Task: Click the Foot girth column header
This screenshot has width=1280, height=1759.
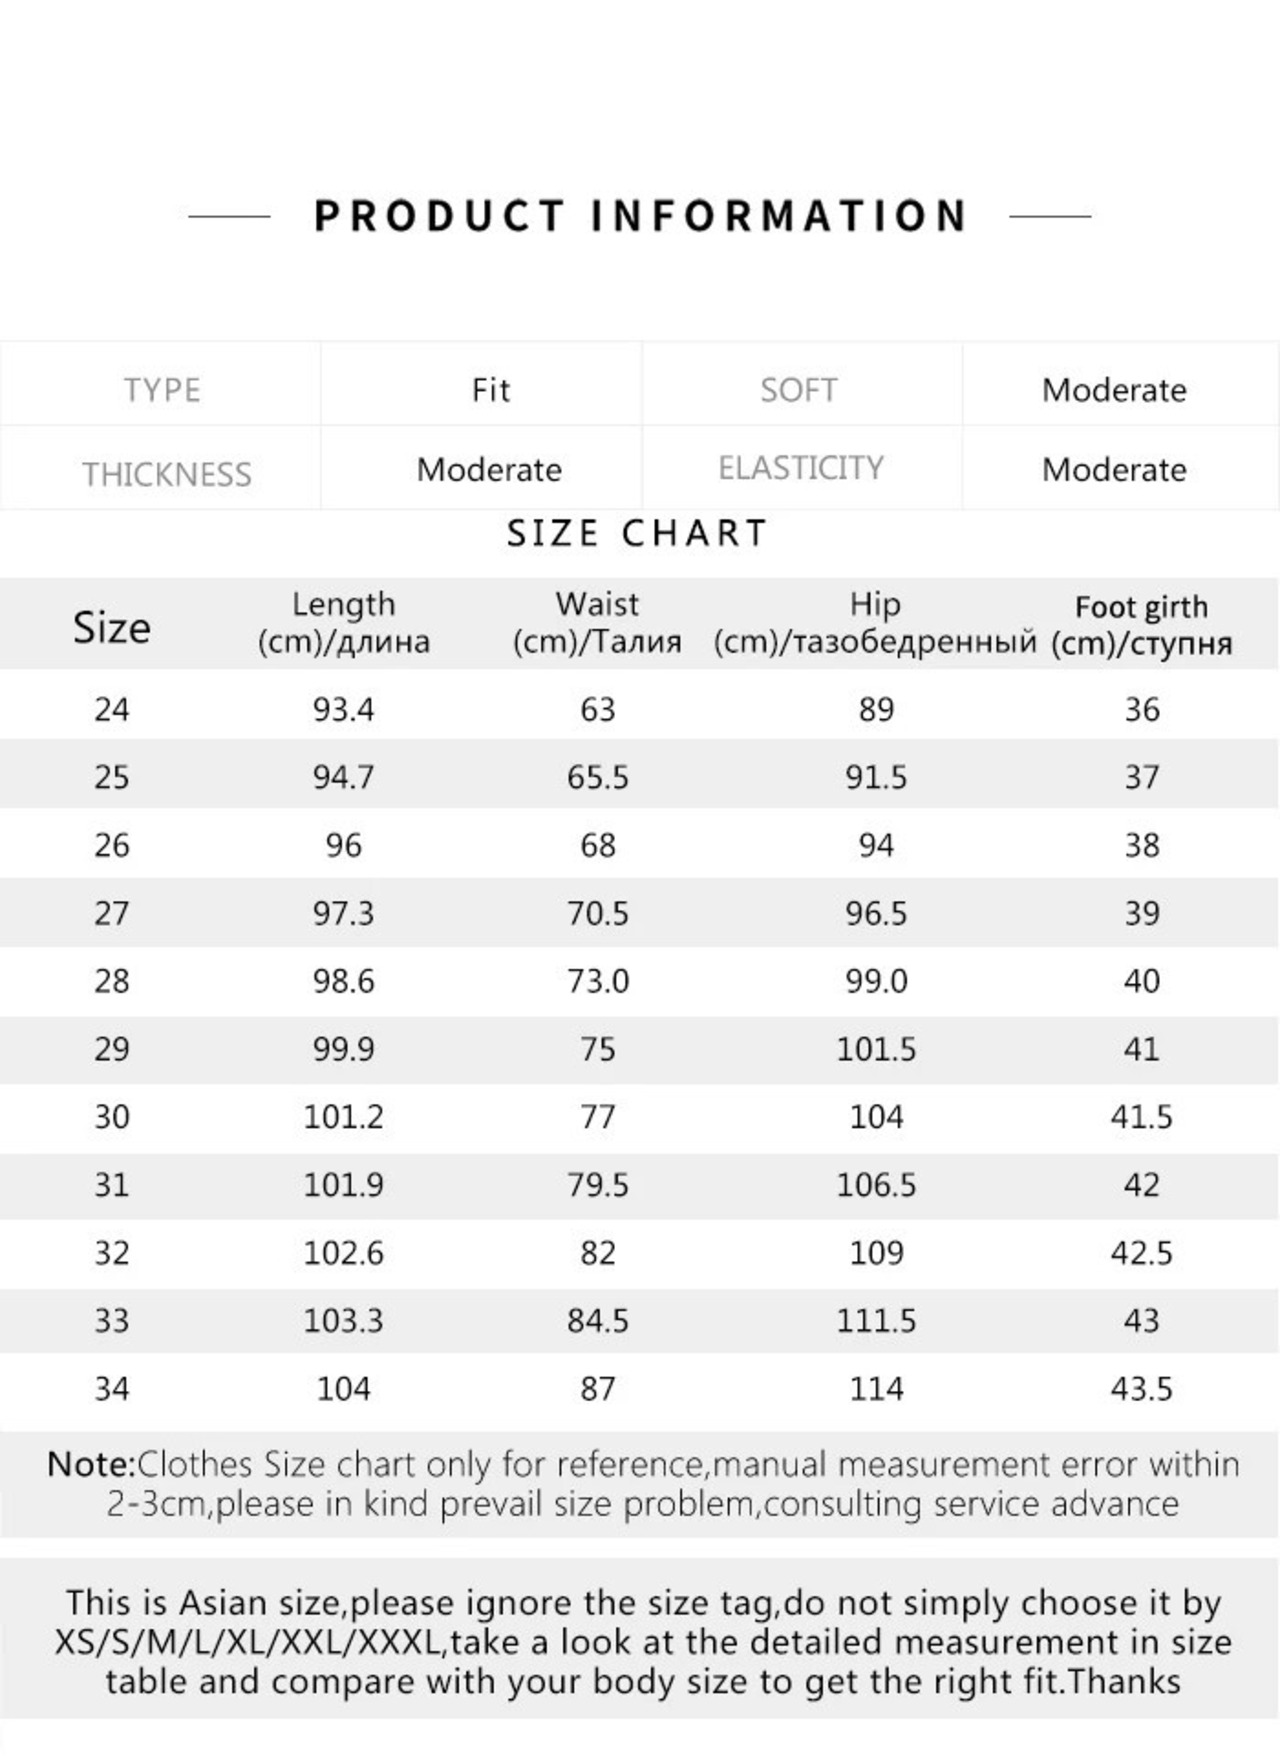Action: (1141, 625)
